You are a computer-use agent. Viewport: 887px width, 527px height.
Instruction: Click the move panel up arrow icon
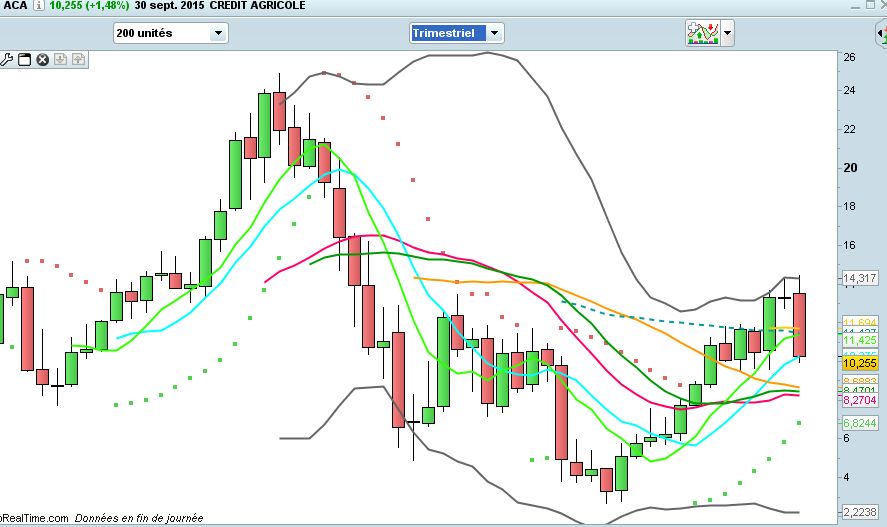(79, 59)
